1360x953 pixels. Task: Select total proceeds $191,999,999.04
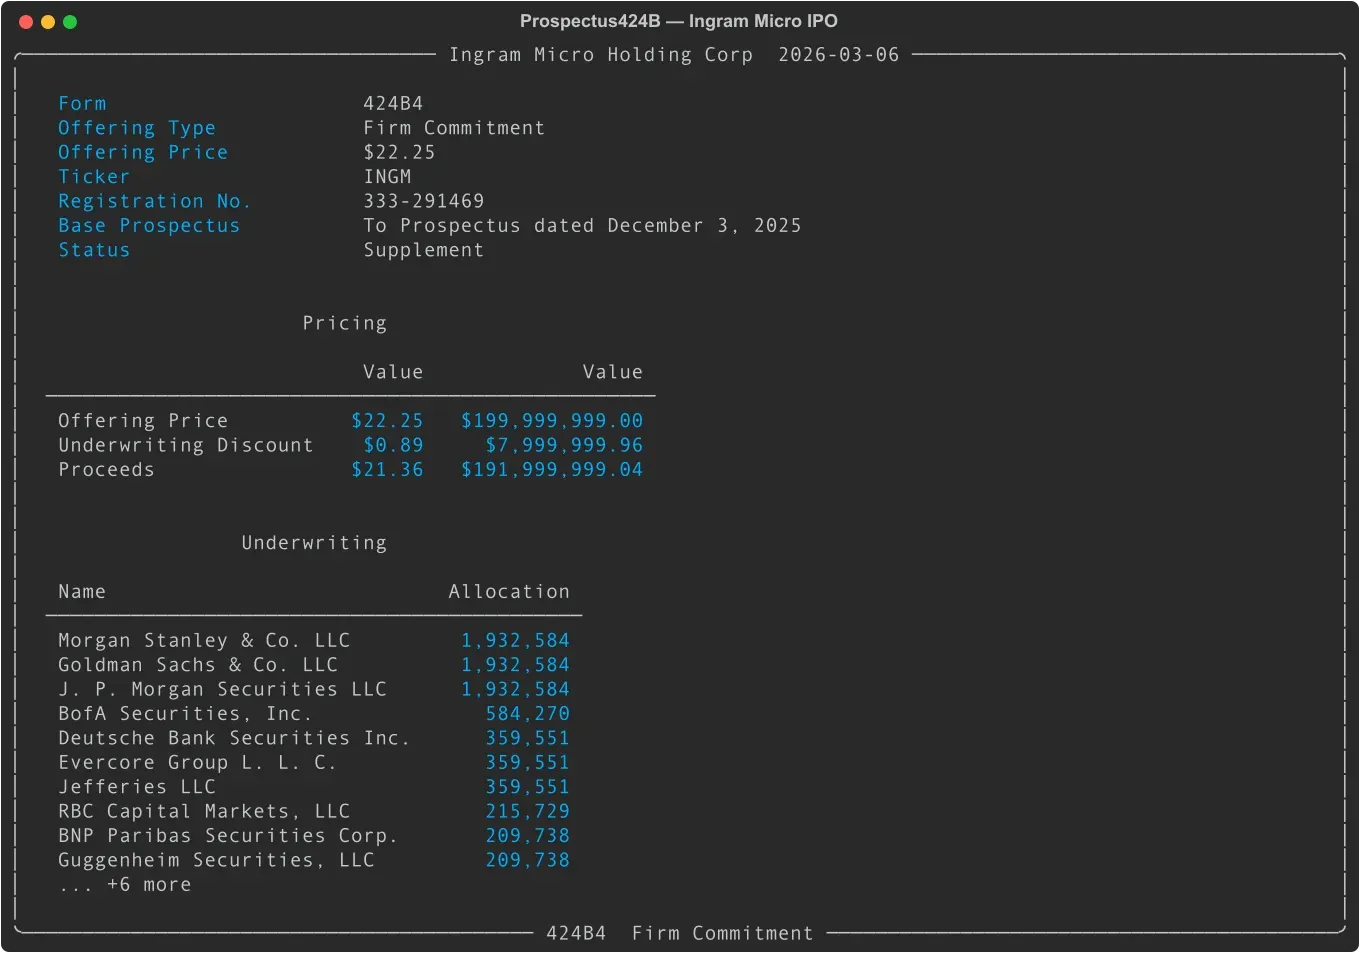point(552,470)
